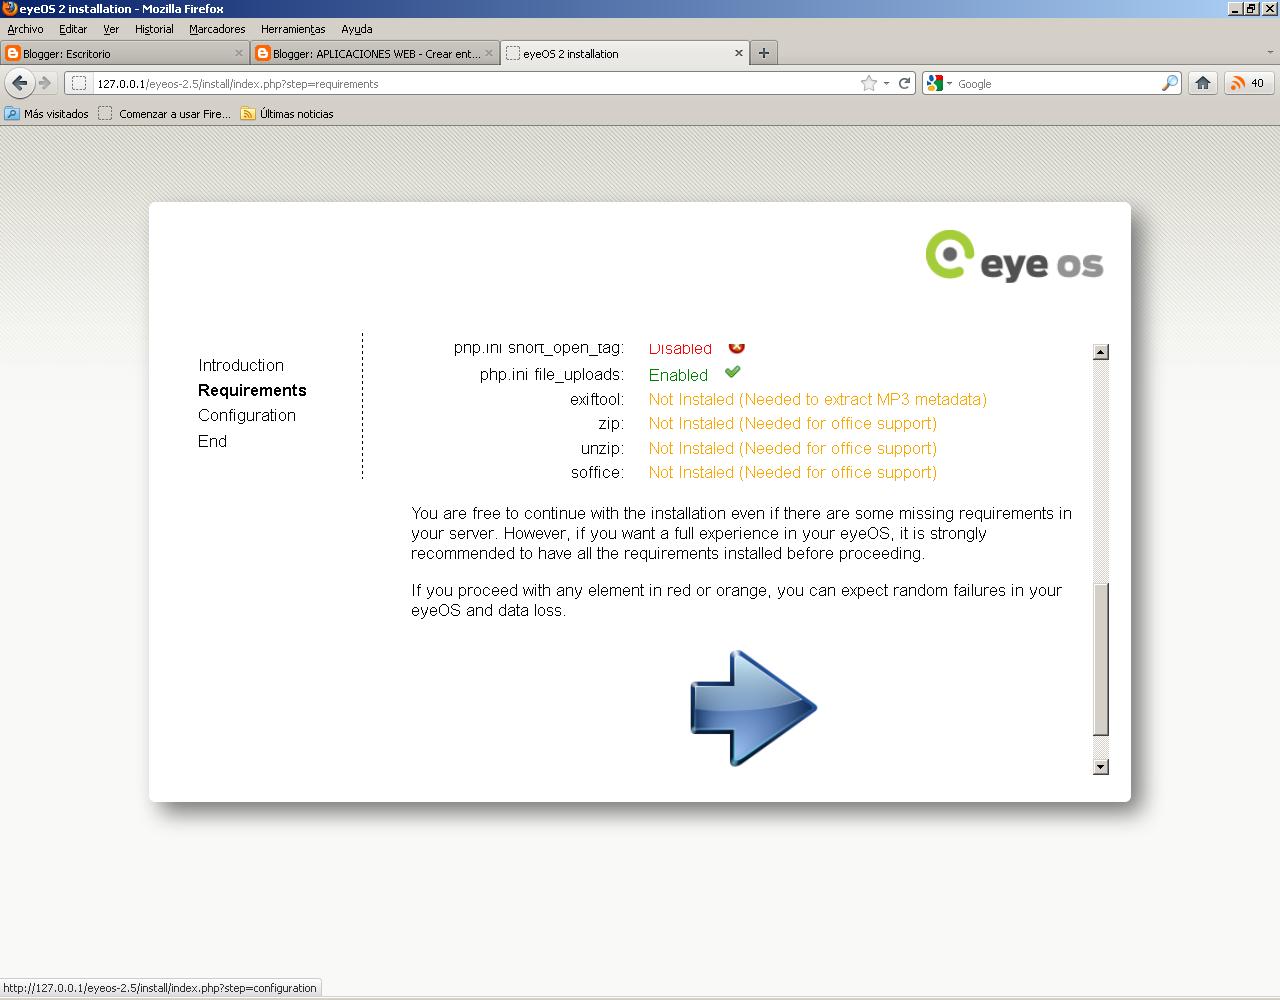The width and height of the screenshot is (1280, 1000).
Task: Open Comenzar a usar Firefox bookmark
Action: pos(165,114)
